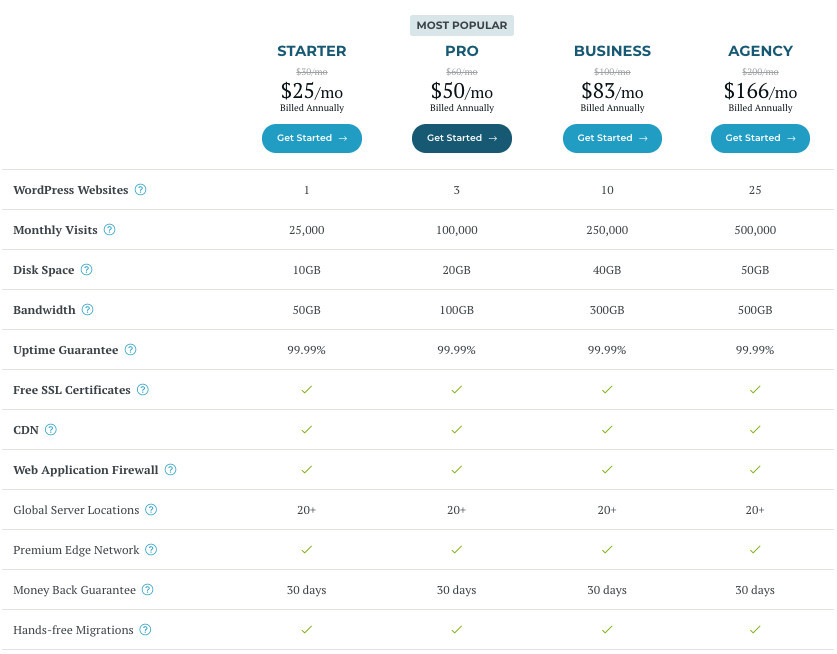The image size is (837, 654).
Task: Click the $25/mo price
Action: [312, 91]
